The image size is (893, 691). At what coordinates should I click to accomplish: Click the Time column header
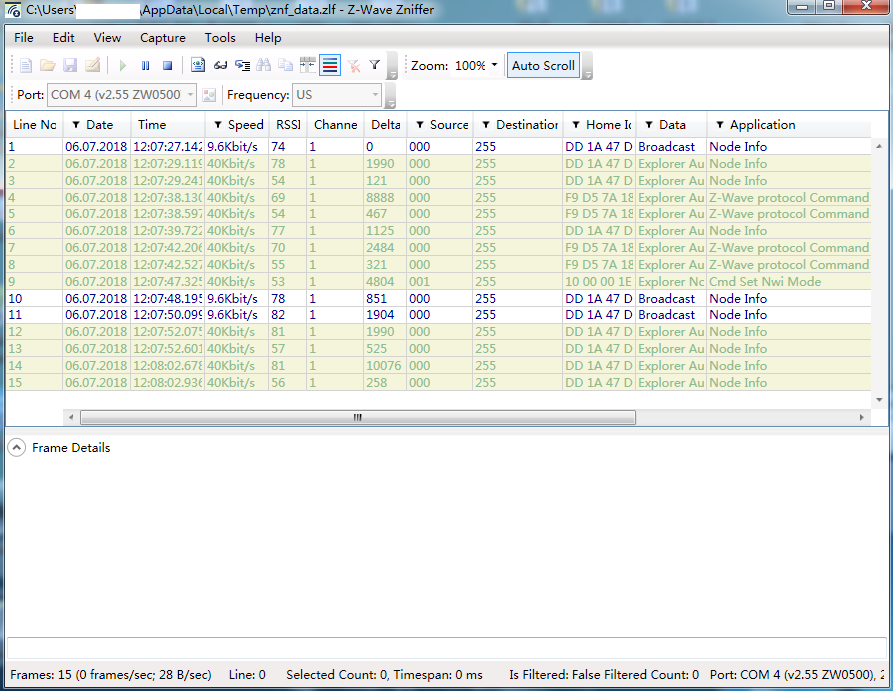167,125
